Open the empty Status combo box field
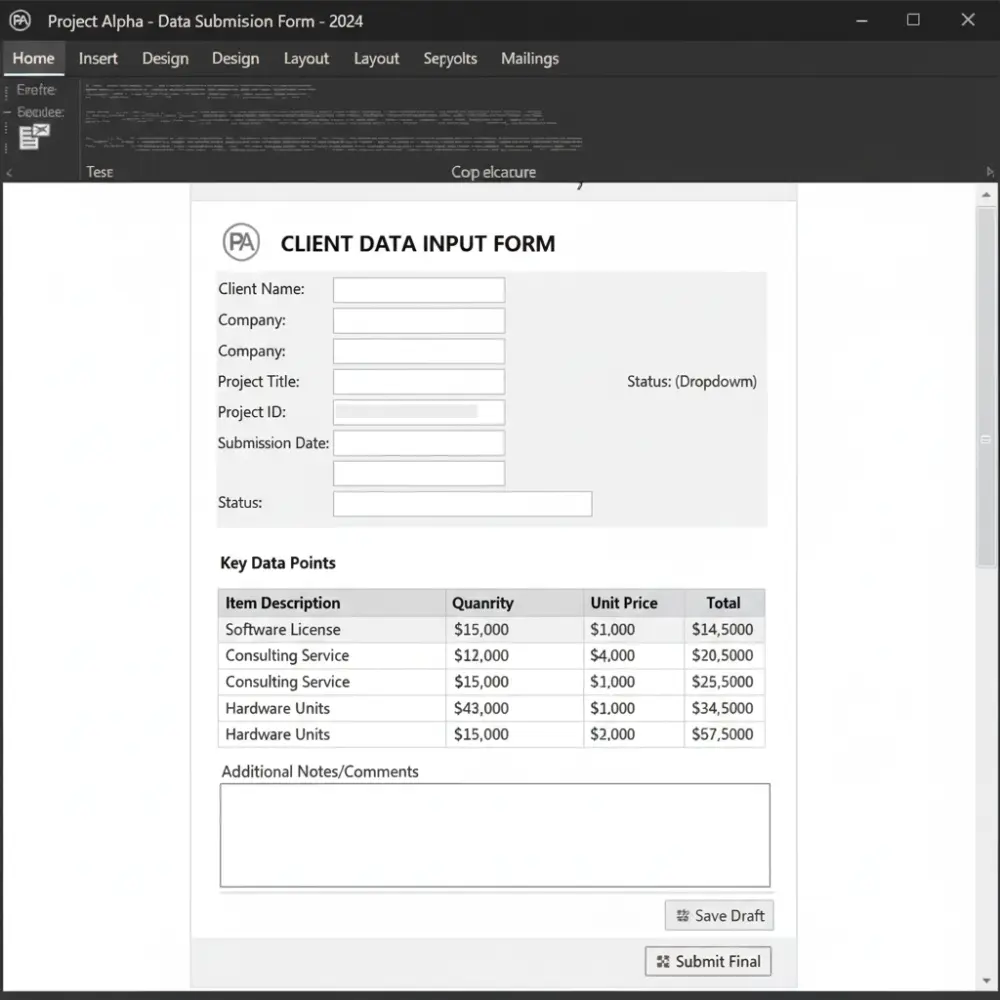This screenshot has width=1000, height=1000. point(462,503)
